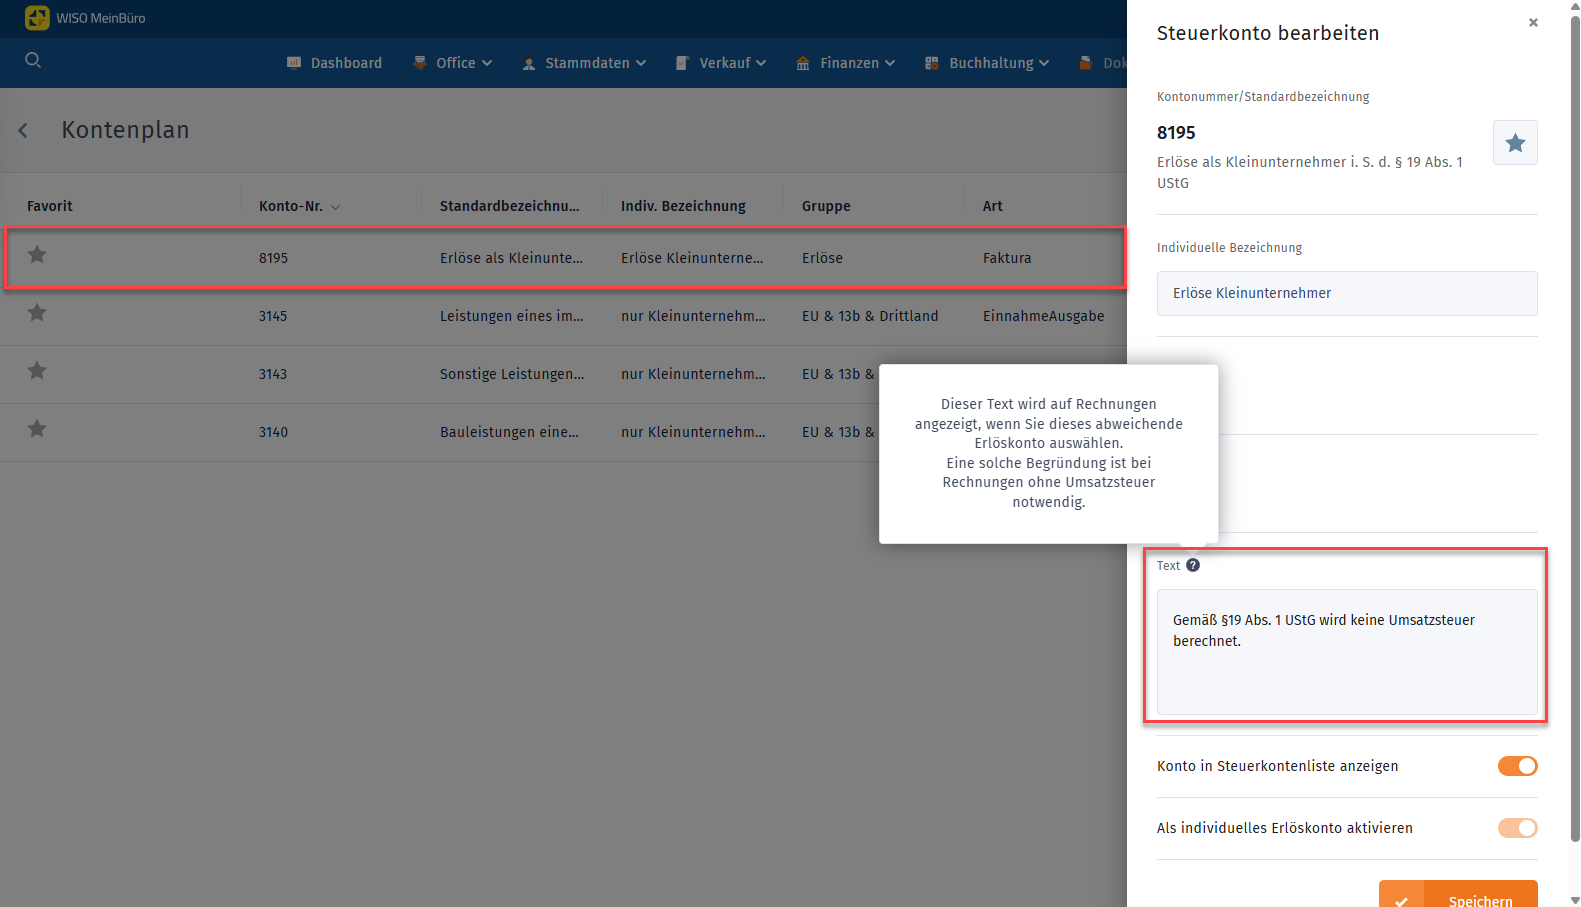This screenshot has width=1581, height=907.
Task: Open the search magnifier icon
Action: pos(33,60)
